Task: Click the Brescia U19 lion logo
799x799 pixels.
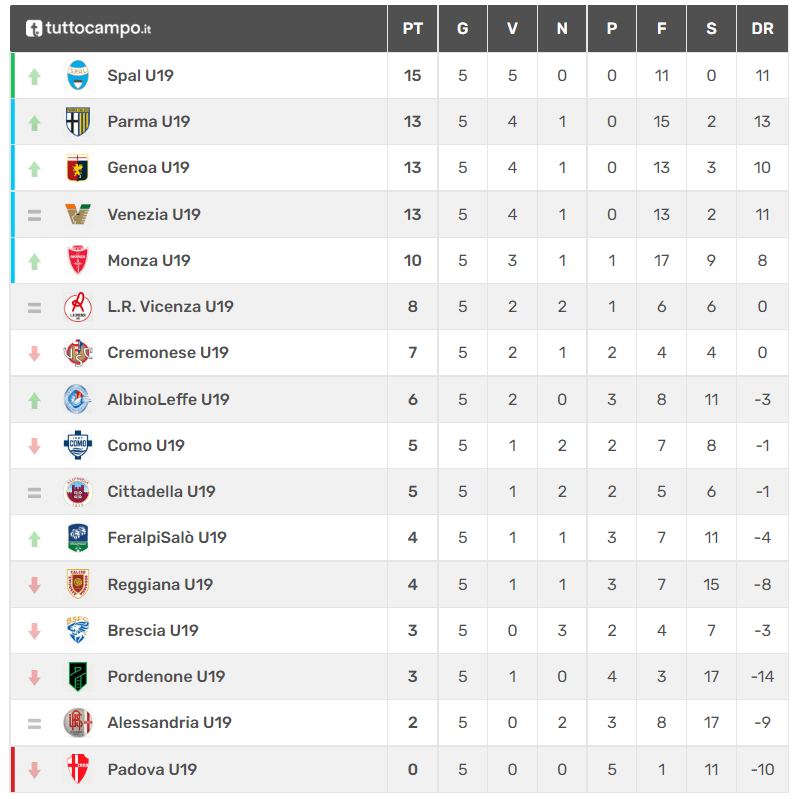Action: point(78,630)
